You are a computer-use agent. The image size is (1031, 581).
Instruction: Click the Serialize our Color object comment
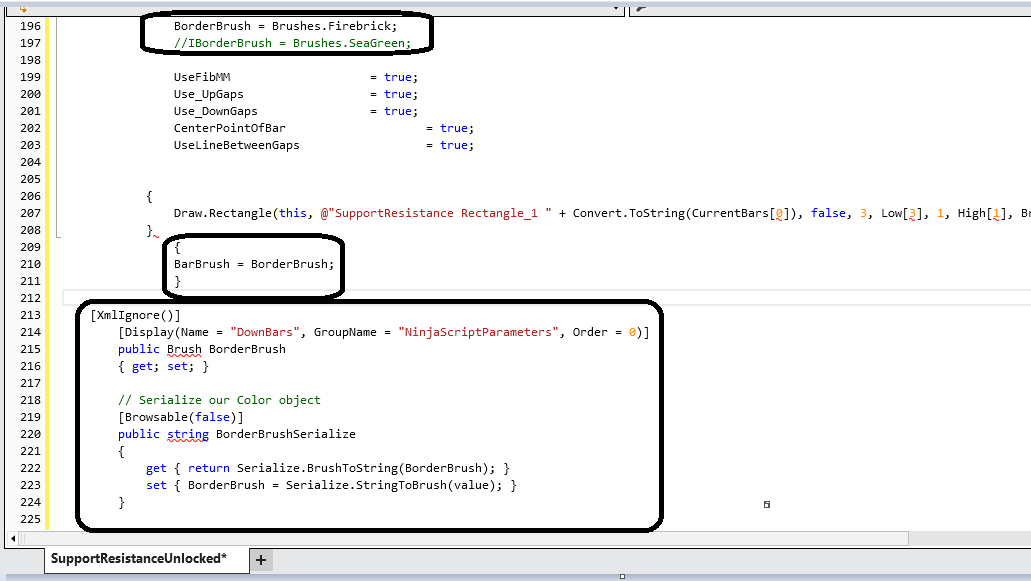pyautogui.click(x=219, y=400)
